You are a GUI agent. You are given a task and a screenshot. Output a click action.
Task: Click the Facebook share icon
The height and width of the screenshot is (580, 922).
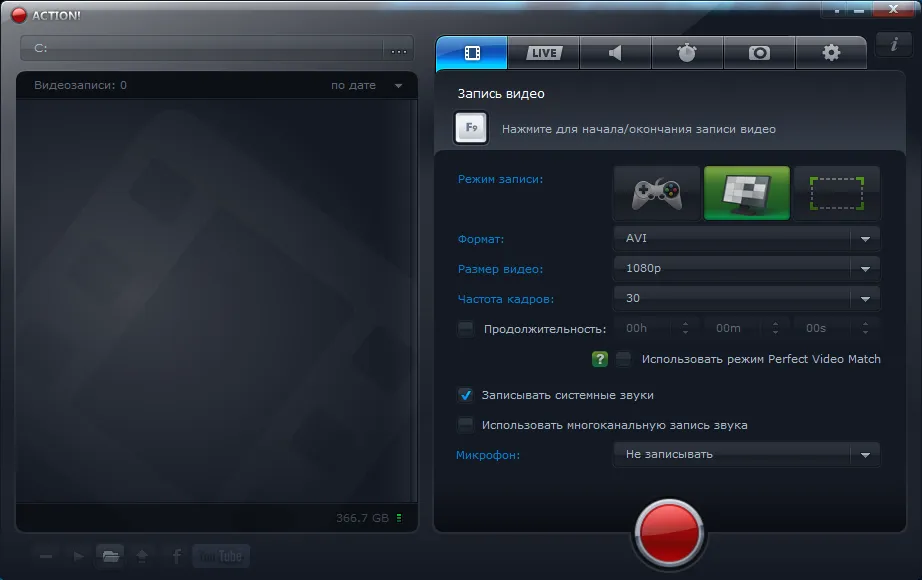(176, 556)
